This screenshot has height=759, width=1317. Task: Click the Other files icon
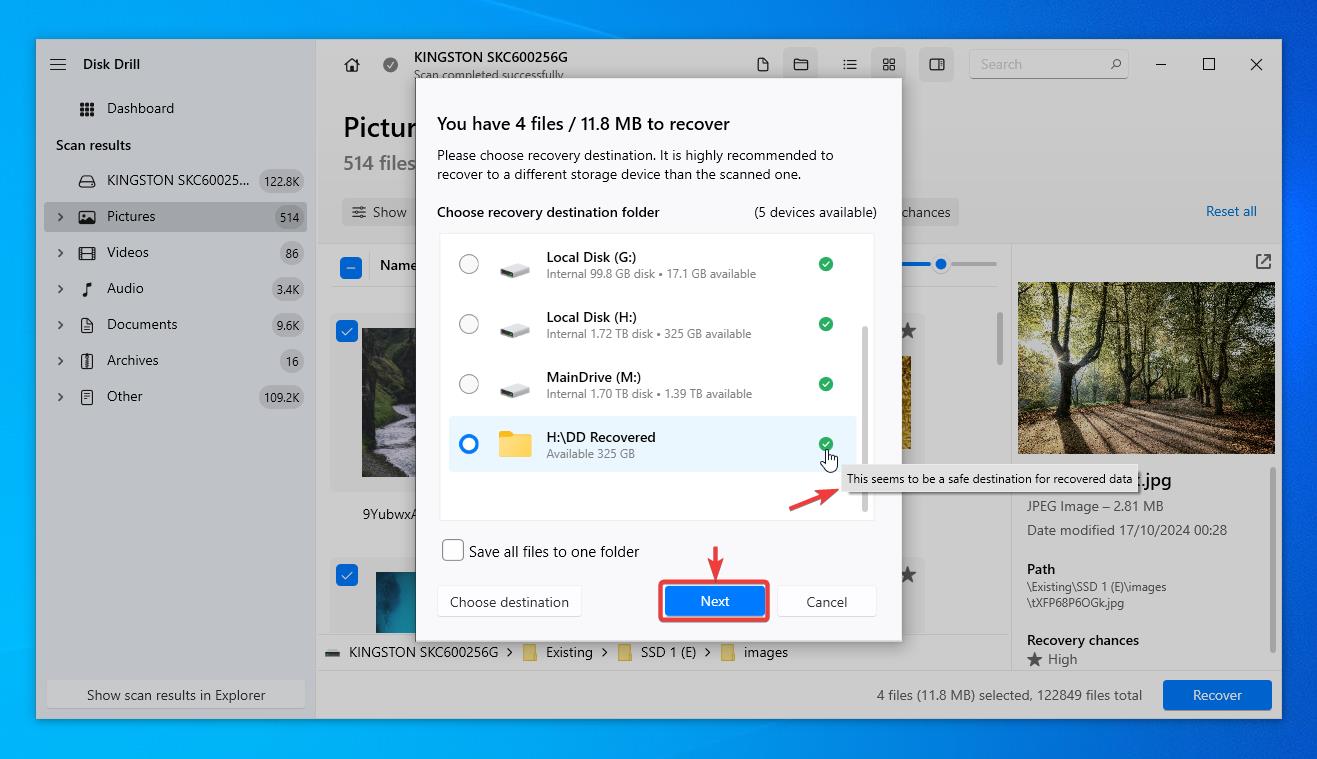click(87, 397)
